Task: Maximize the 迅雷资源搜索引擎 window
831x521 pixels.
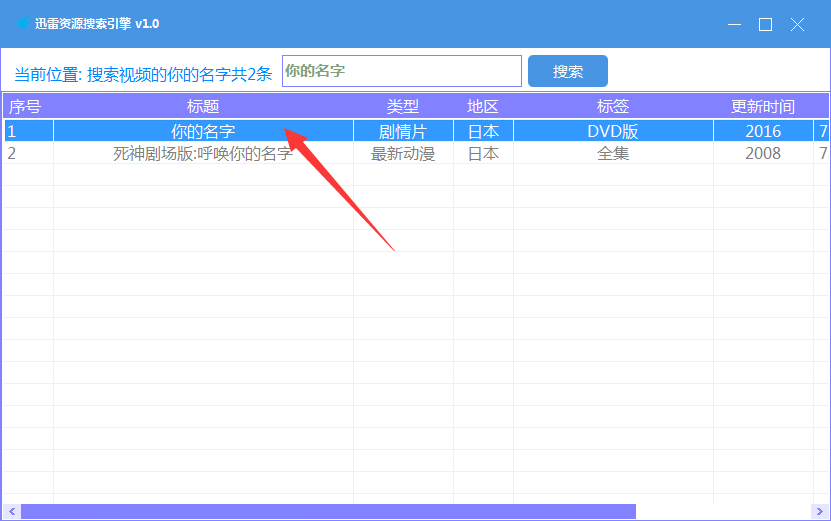Action: point(765,24)
